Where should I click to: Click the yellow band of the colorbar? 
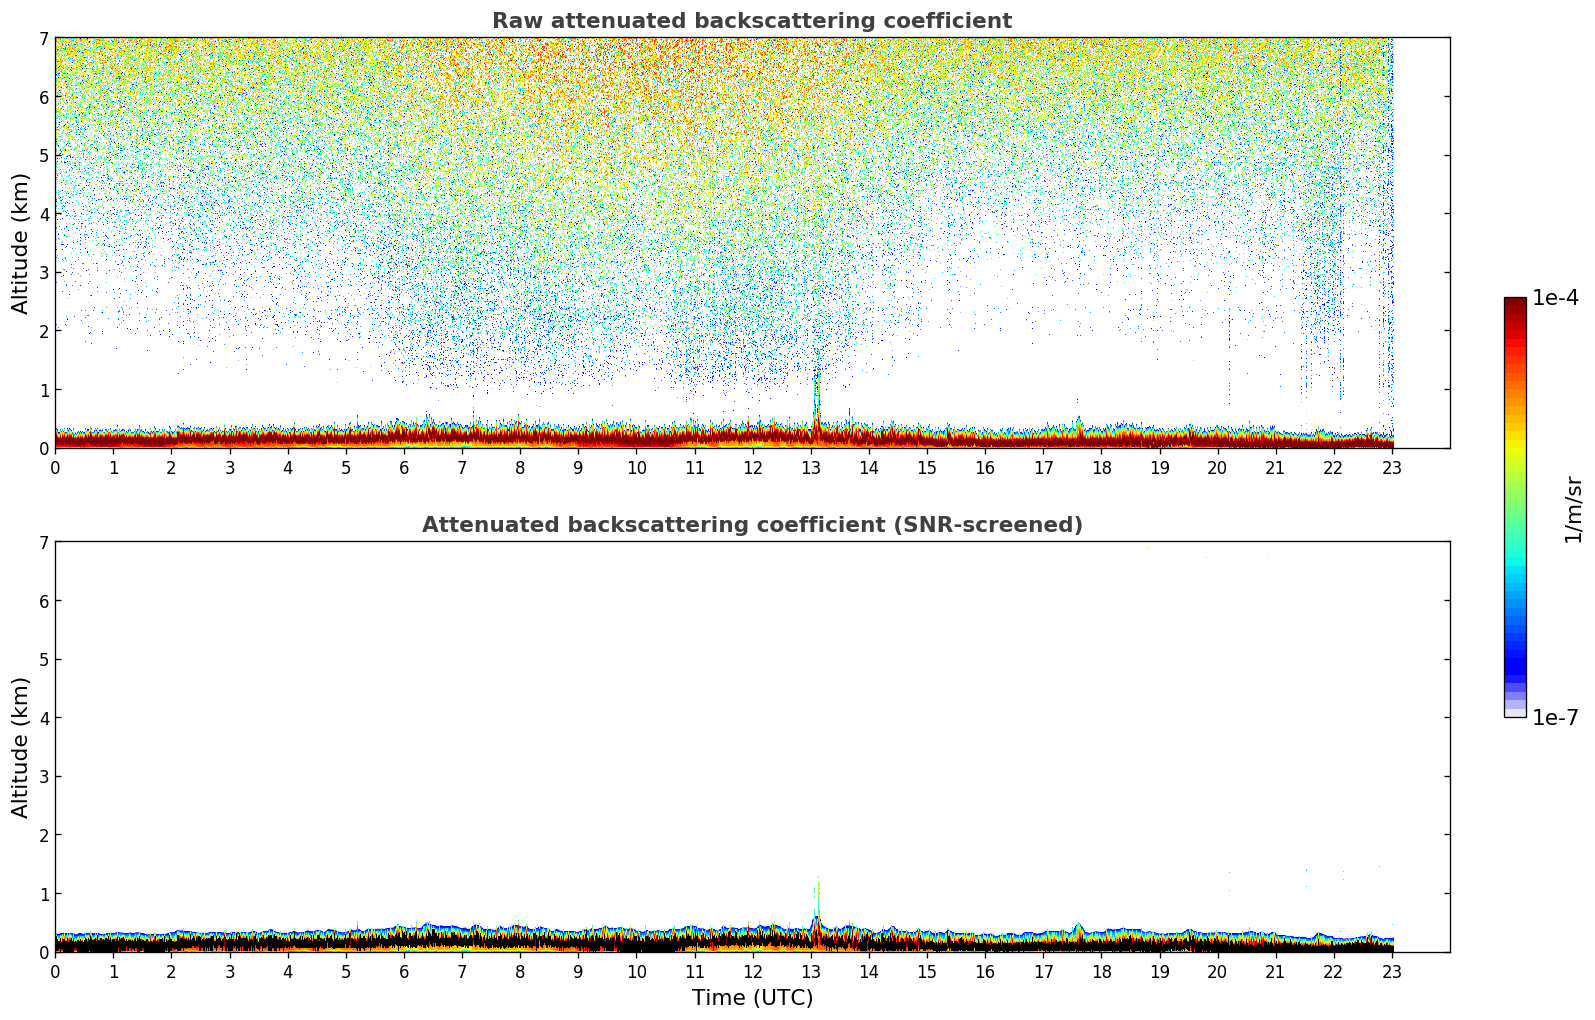click(x=1515, y=446)
